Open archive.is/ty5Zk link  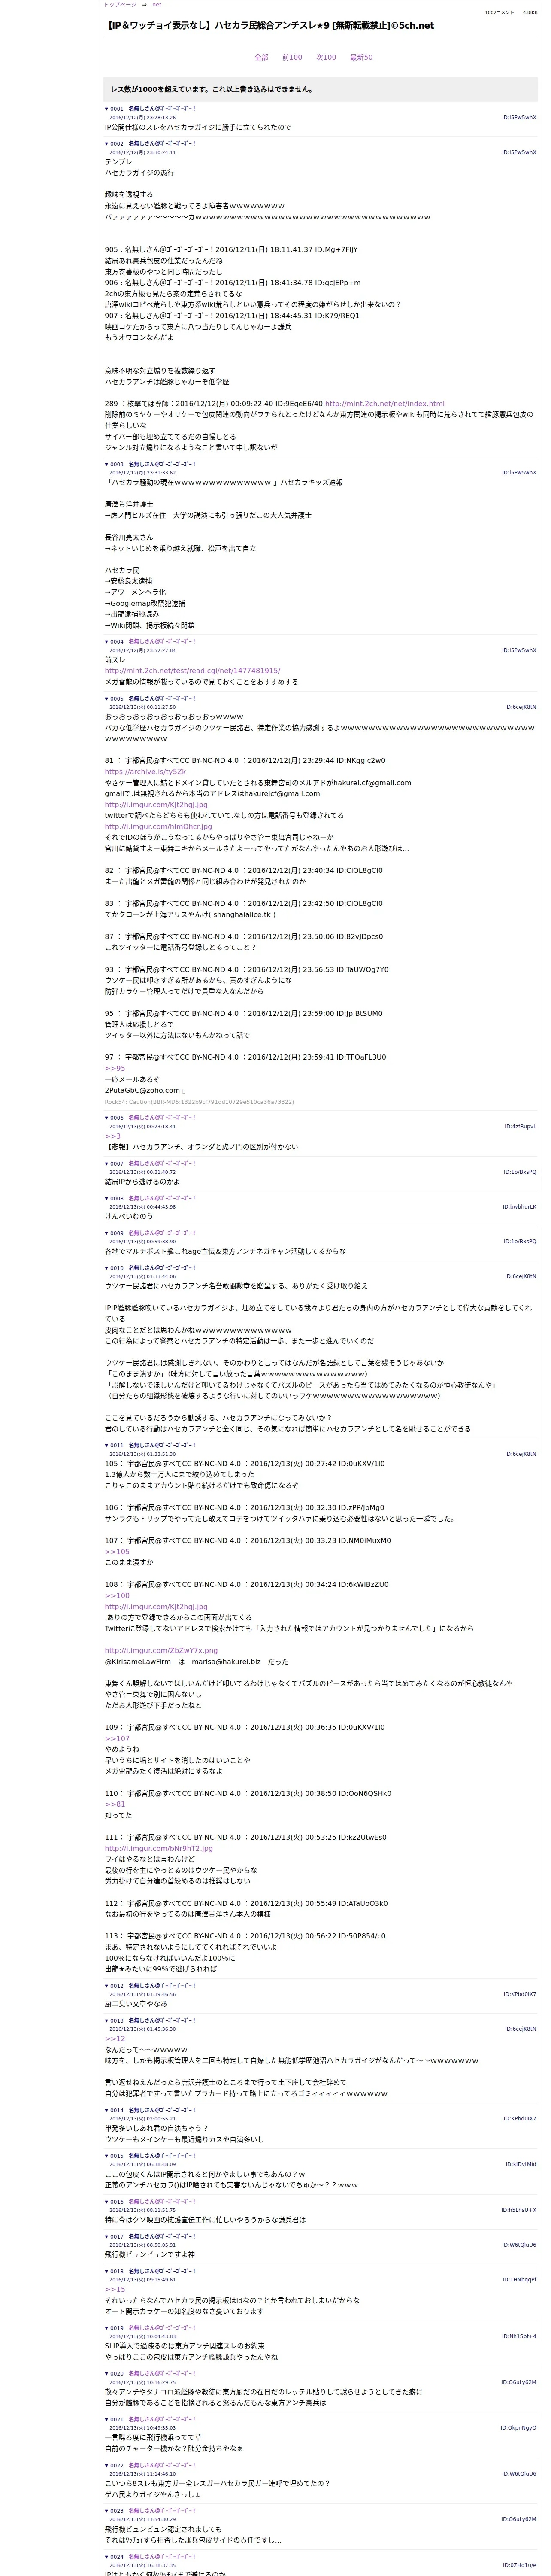coord(145,772)
